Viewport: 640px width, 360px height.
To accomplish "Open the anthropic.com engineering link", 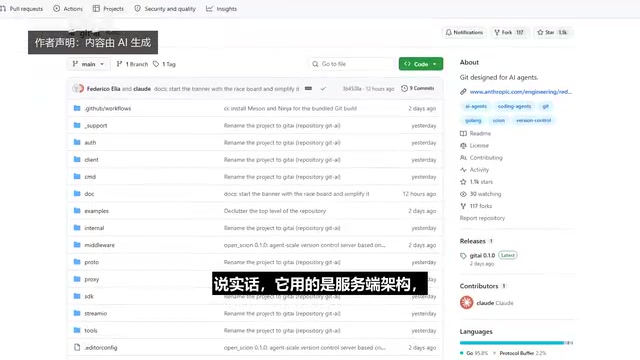I will 520,92.
